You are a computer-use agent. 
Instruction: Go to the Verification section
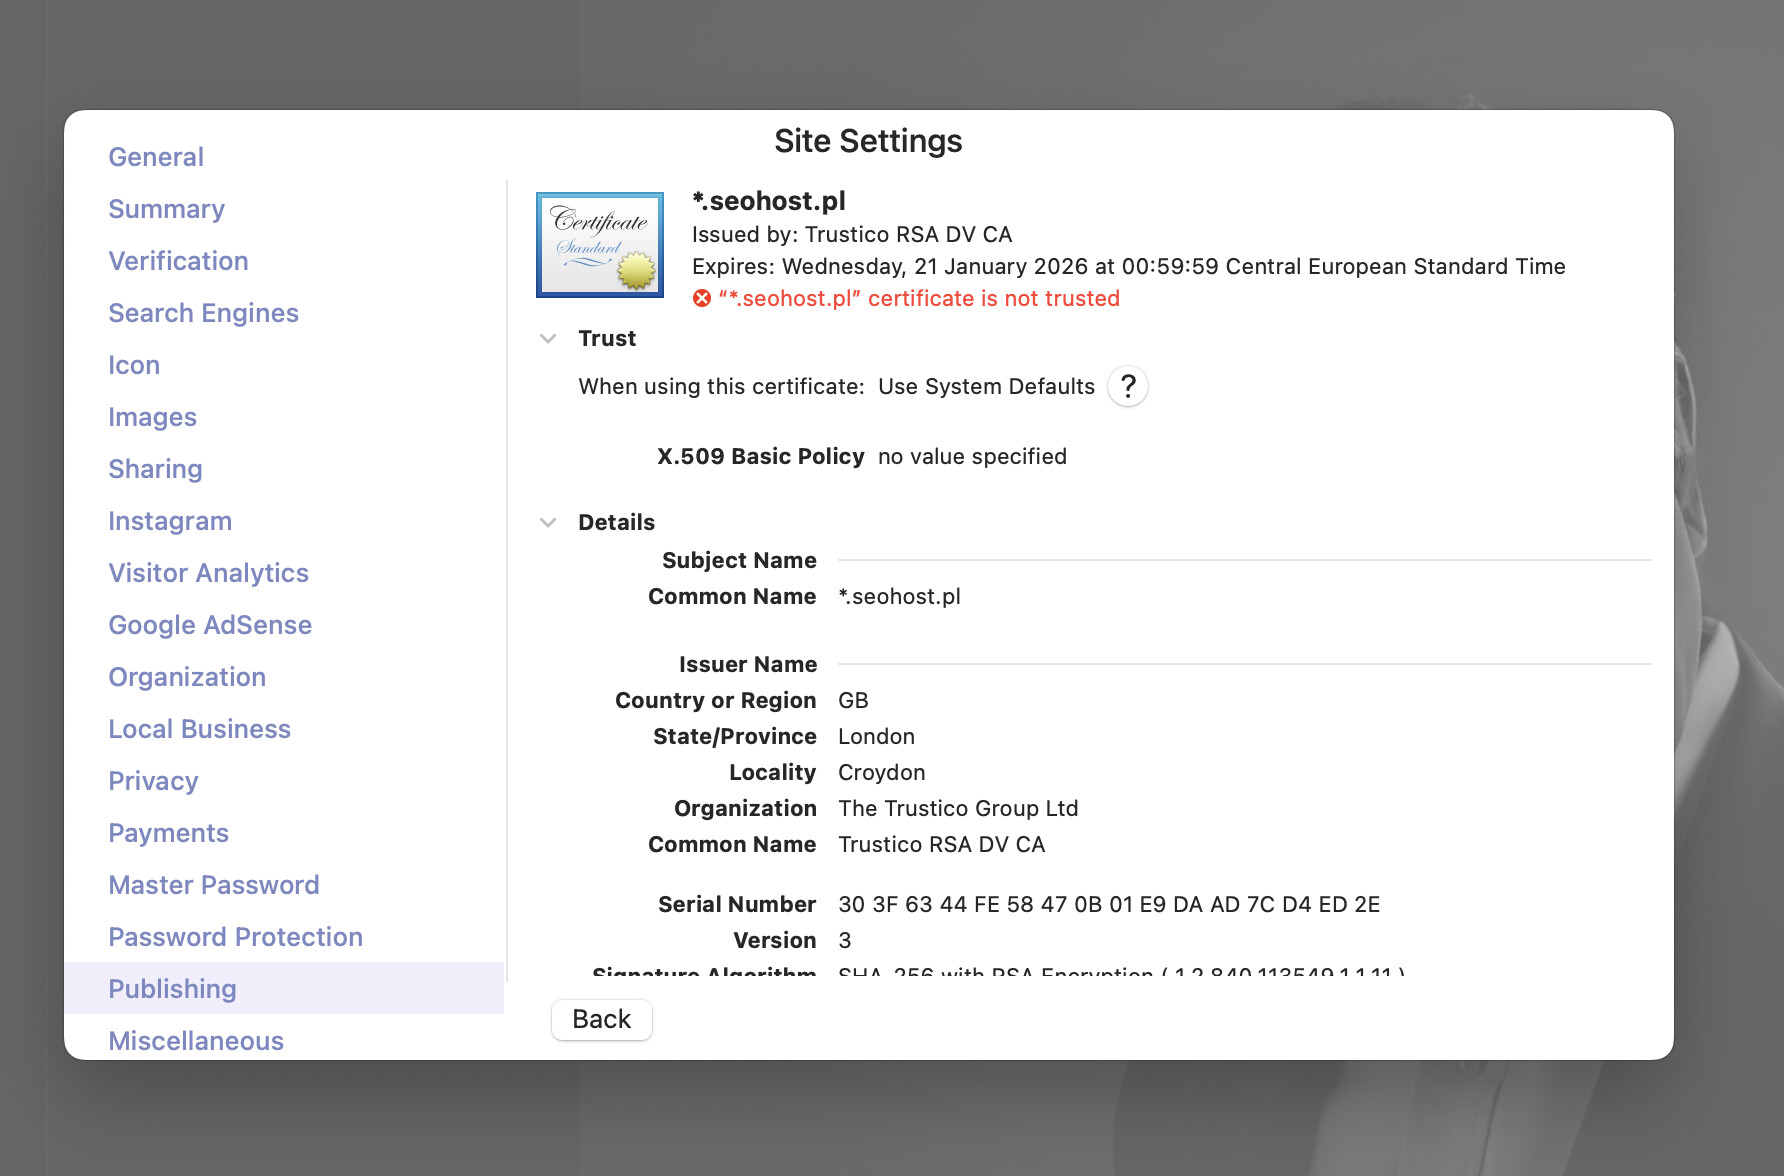[x=178, y=261]
